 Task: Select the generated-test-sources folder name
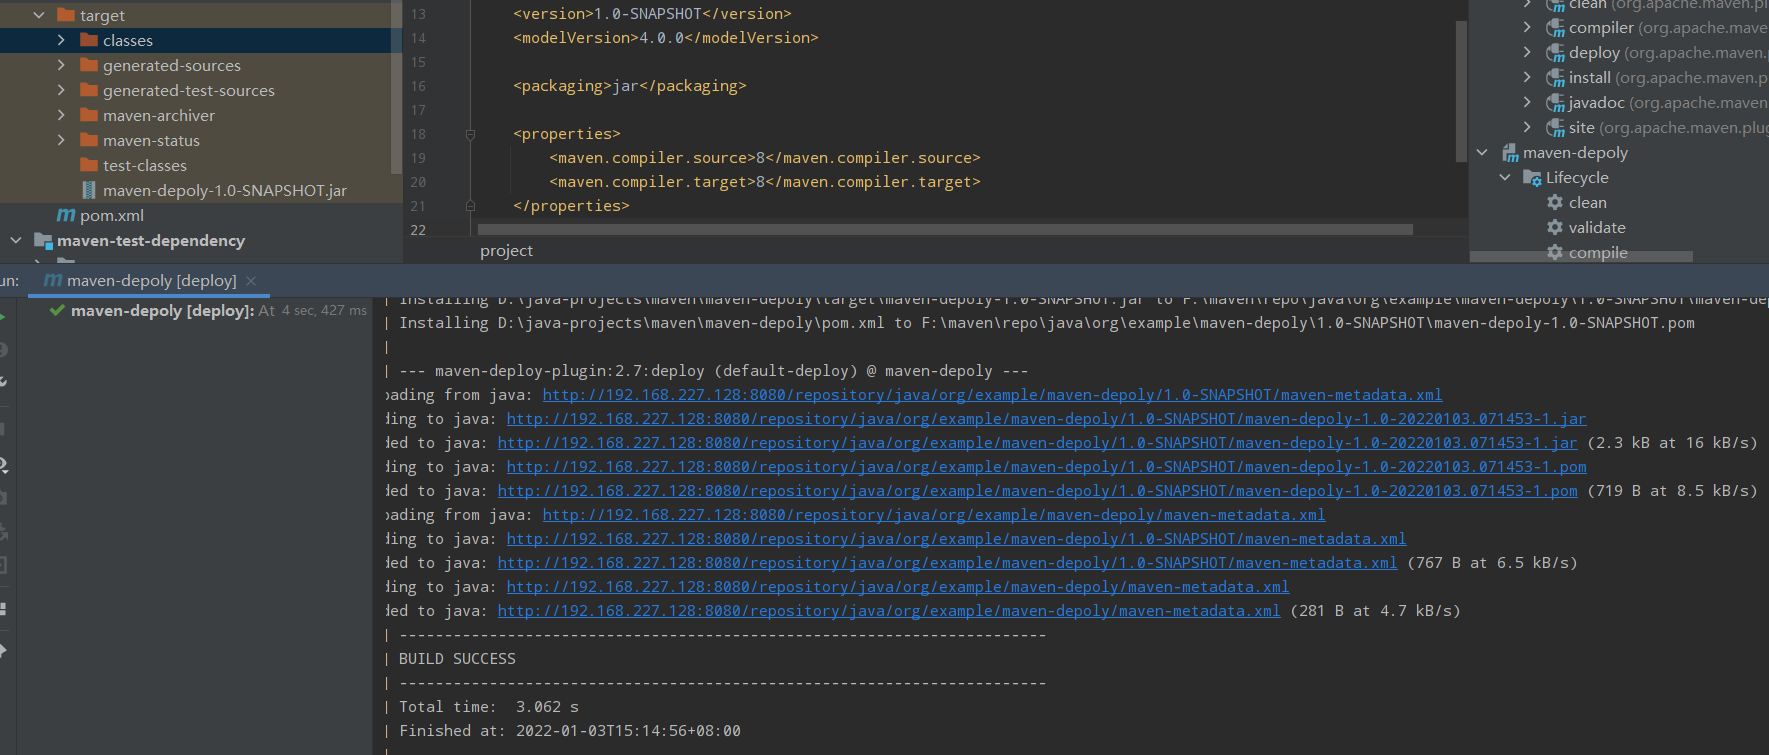pos(189,90)
